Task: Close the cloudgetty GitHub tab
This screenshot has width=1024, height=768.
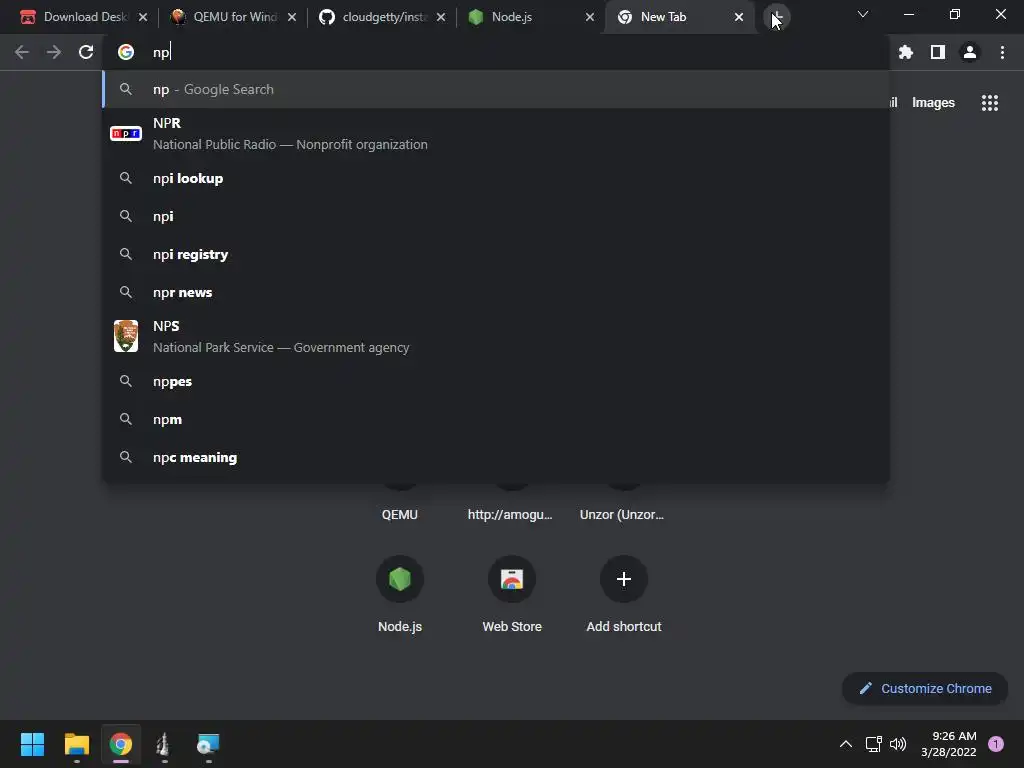Action: point(441,17)
